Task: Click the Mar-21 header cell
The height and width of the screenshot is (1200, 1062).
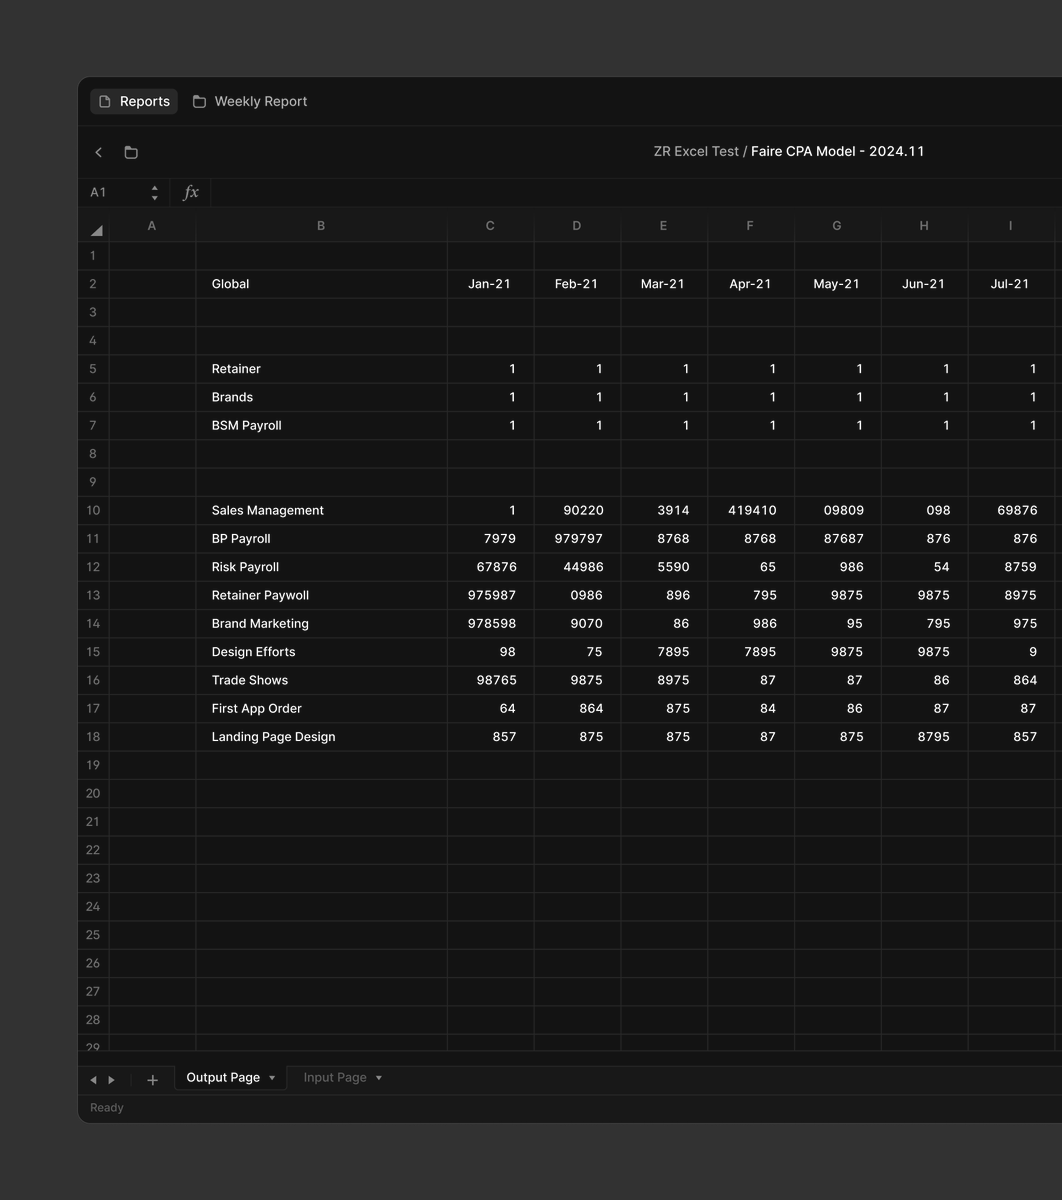Action: tap(663, 284)
